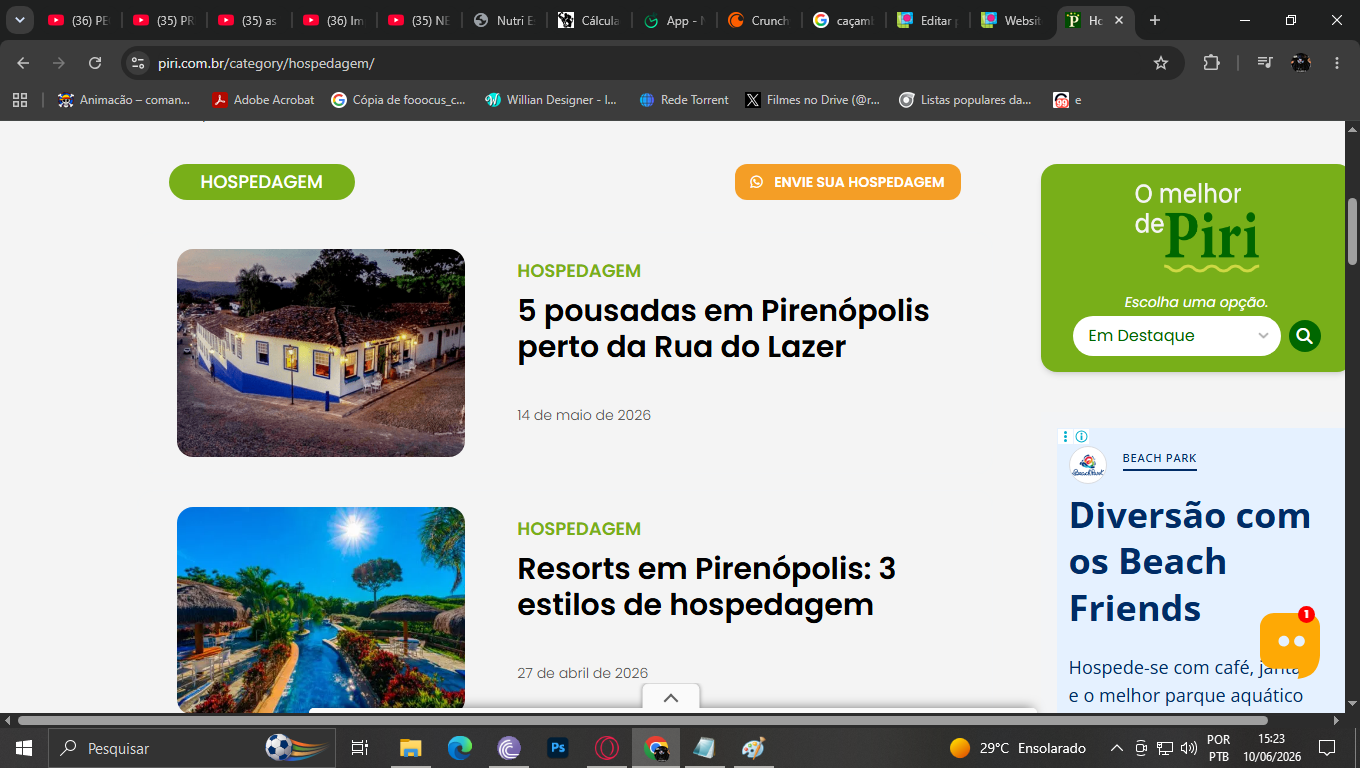
Task: Switch to the Nutri browser tab
Action: 505,20
